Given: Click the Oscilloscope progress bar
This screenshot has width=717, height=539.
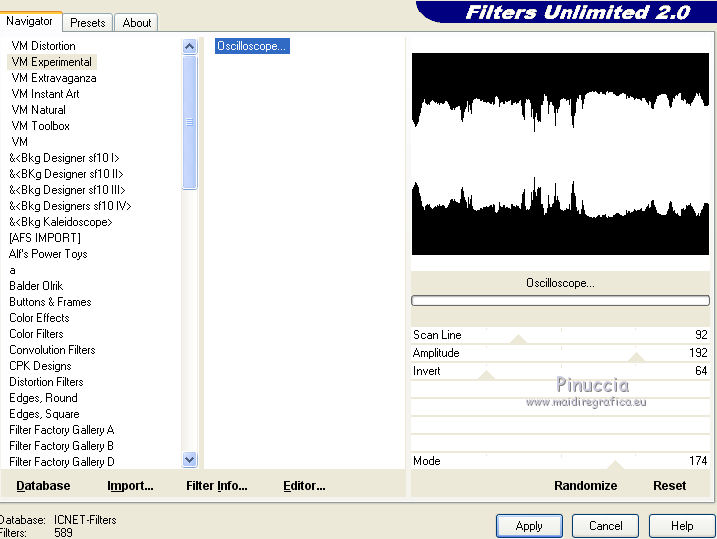Looking at the screenshot, I should (x=560, y=300).
